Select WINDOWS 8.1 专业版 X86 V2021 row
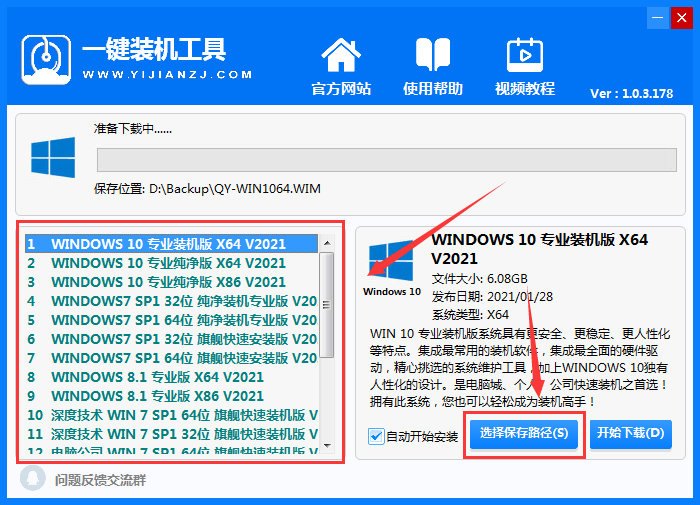Viewport: 700px width, 505px height. point(171,396)
